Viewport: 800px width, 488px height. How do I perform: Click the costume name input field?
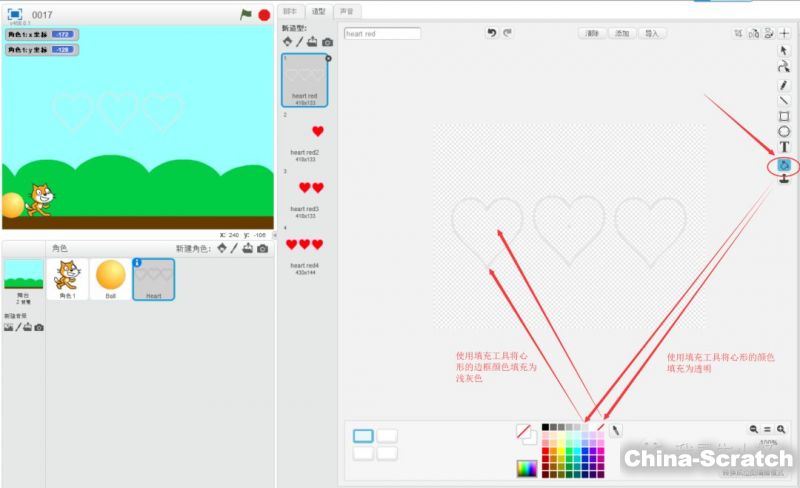pos(382,33)
